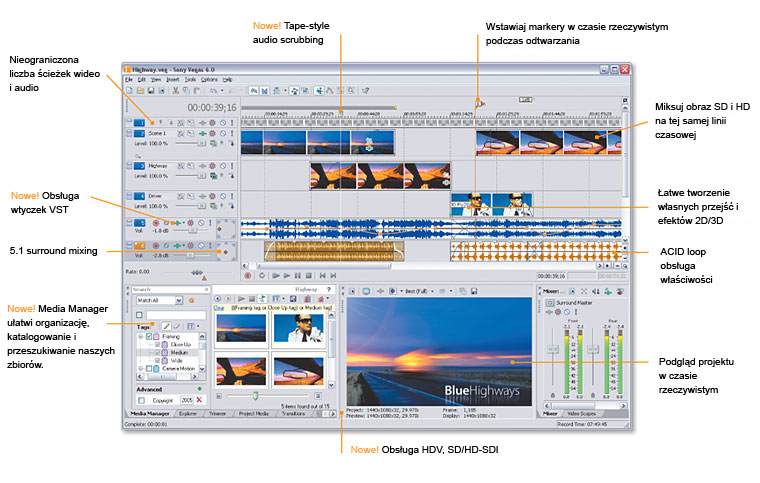Click the Save disk icon in toolbar
The height and width of the screenshot is (483, 760).
click(x=151, y=91)
